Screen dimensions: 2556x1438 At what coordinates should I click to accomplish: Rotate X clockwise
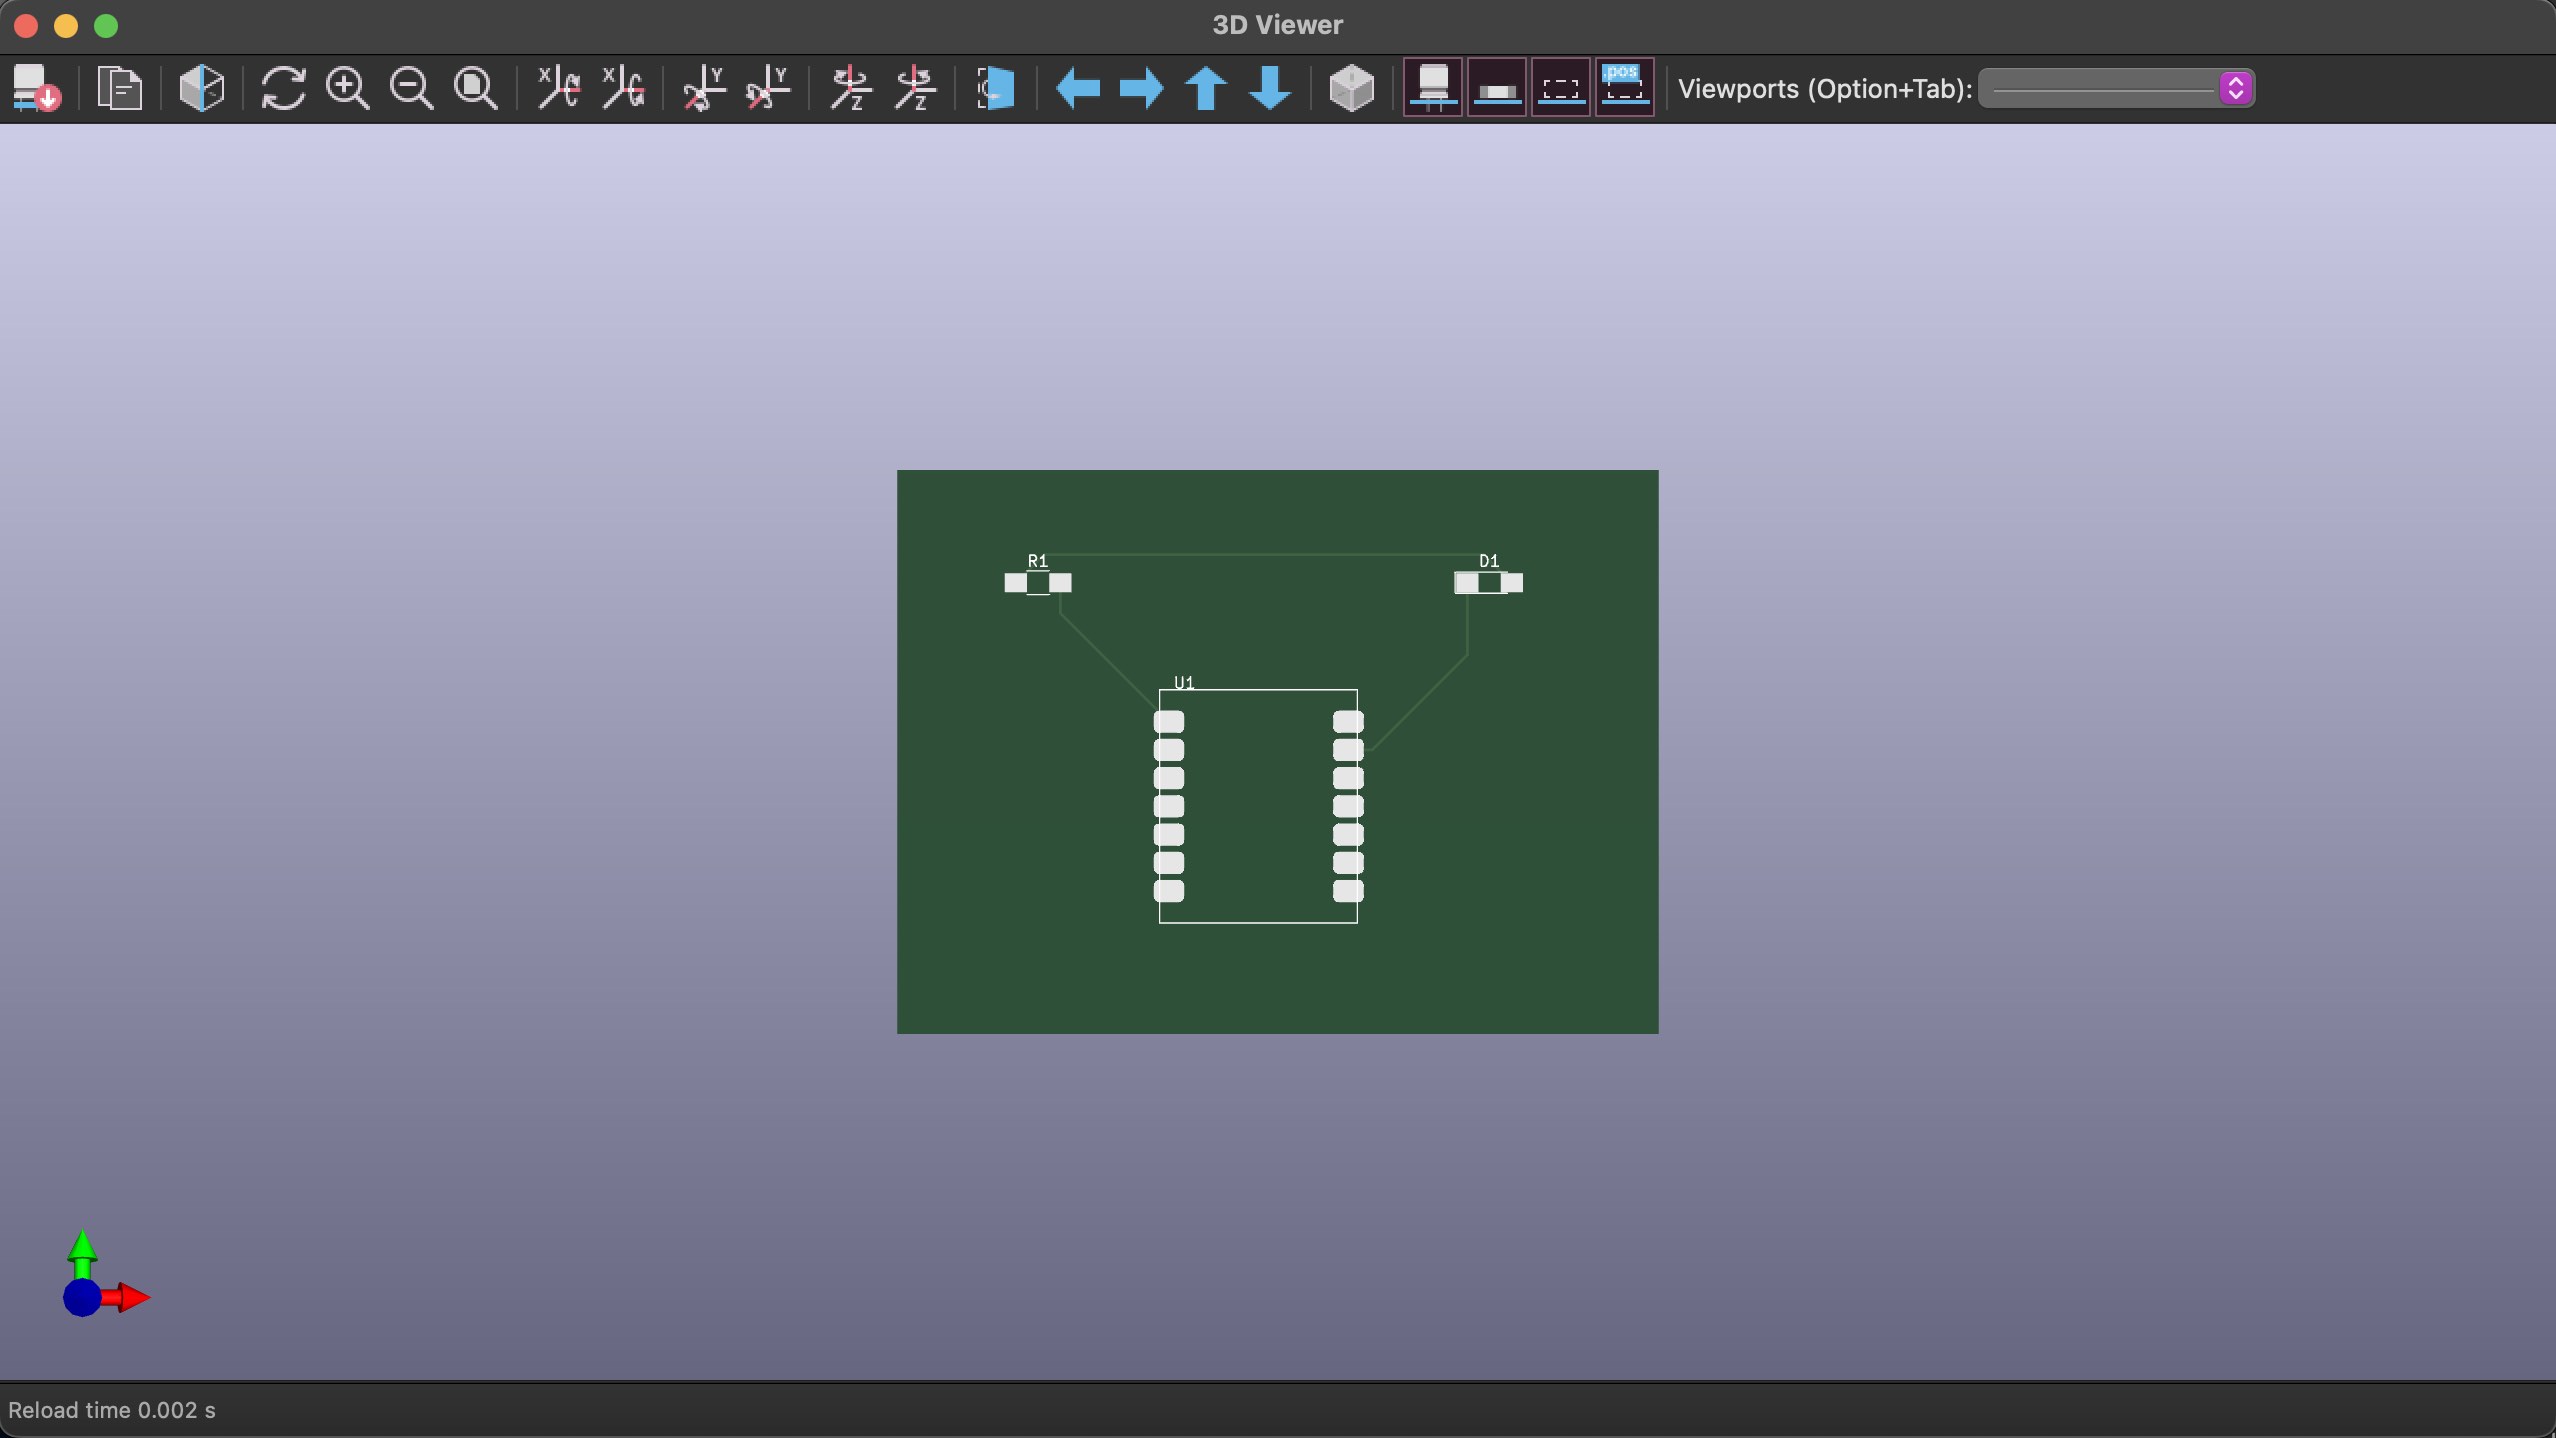tap(558, 88)
